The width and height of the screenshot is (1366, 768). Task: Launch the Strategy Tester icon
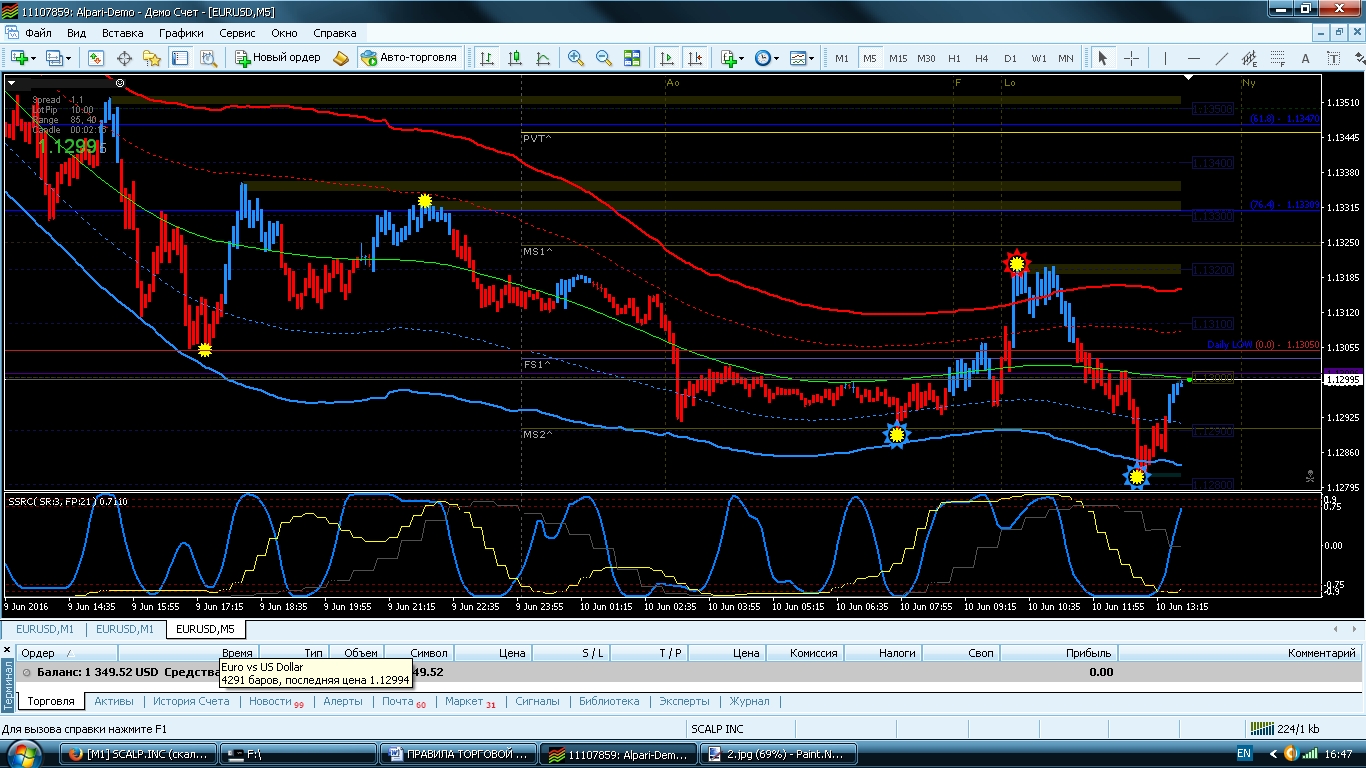(x=208, y=58)
